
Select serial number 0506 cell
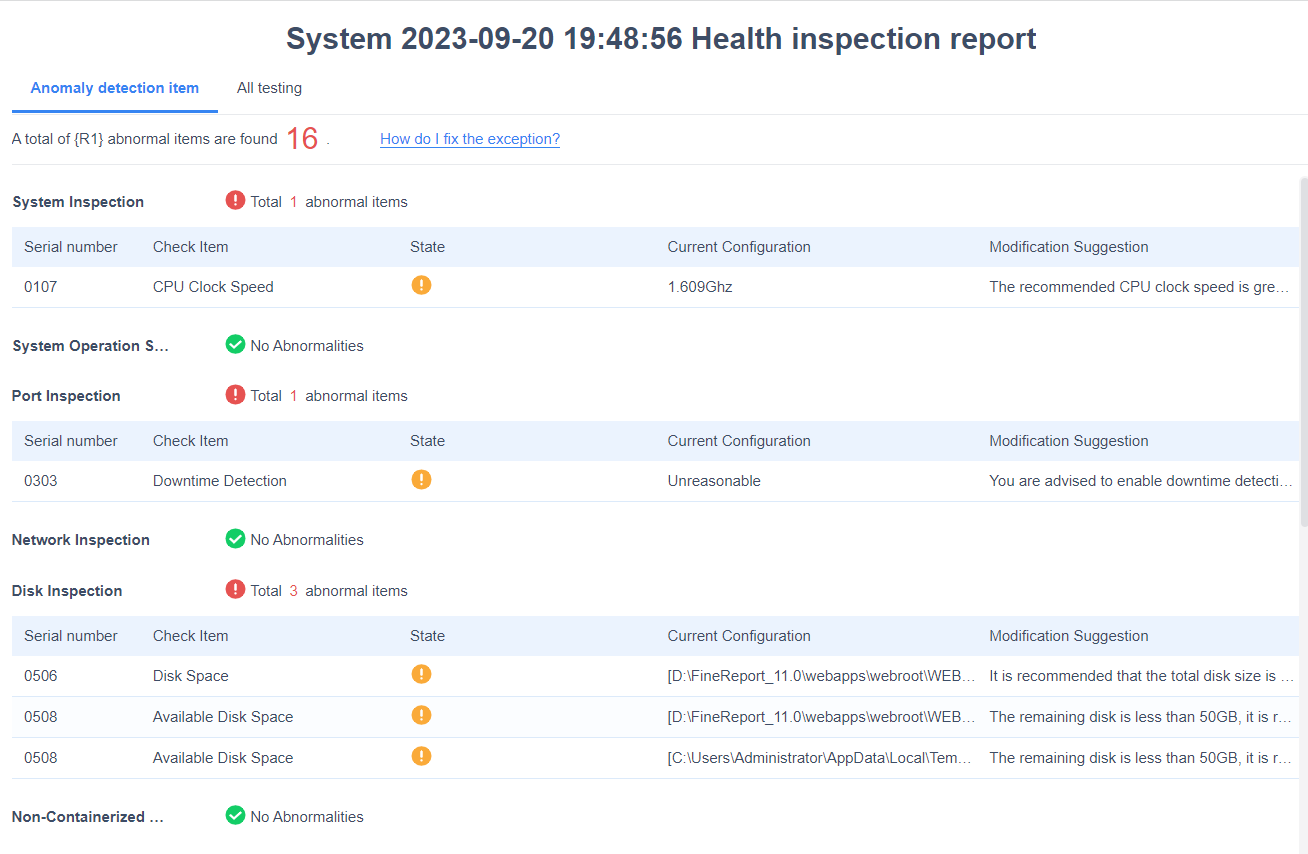tap(41, 676)
